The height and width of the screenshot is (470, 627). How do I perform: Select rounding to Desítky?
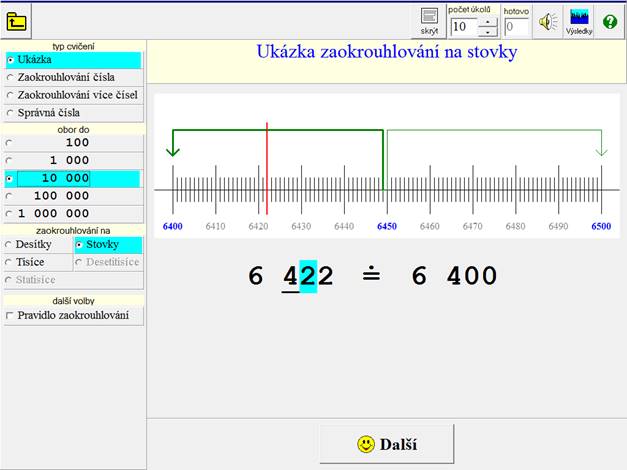click(x=38, y=244)
